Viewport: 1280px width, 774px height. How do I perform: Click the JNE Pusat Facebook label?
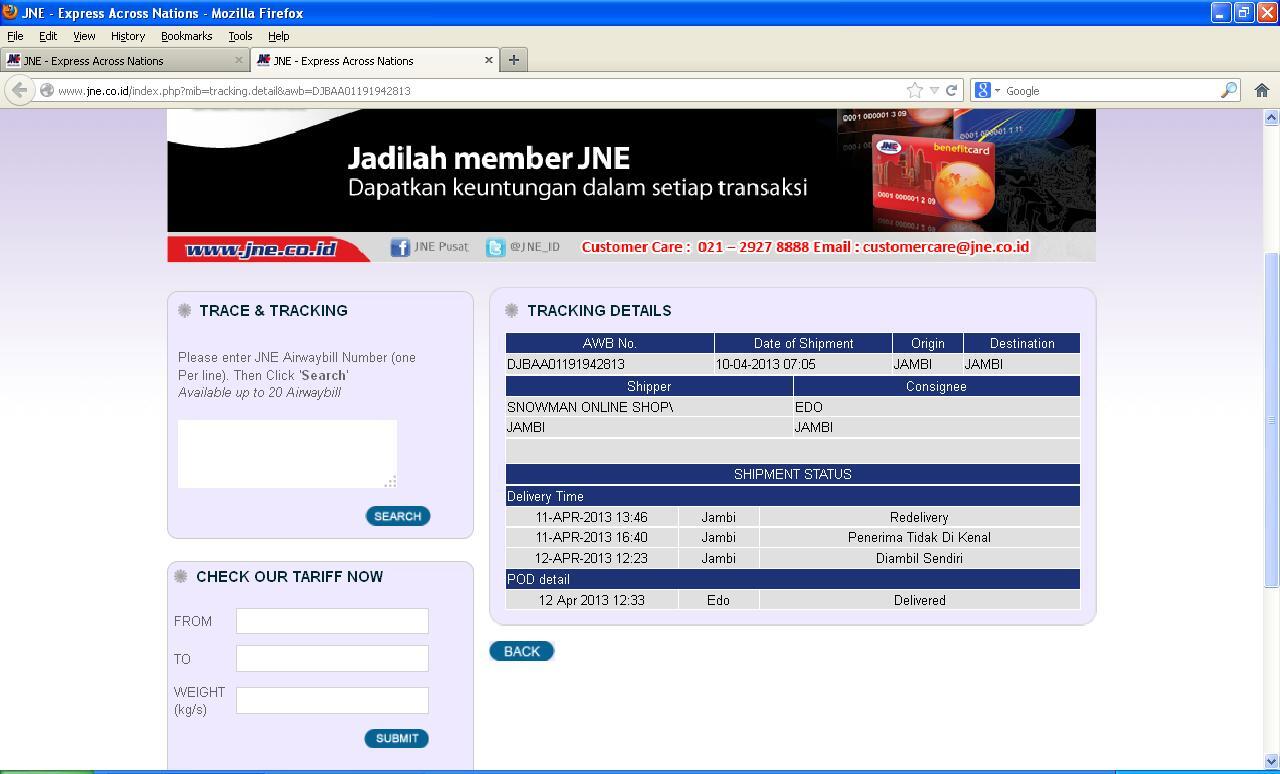click(x=441, y=247)
